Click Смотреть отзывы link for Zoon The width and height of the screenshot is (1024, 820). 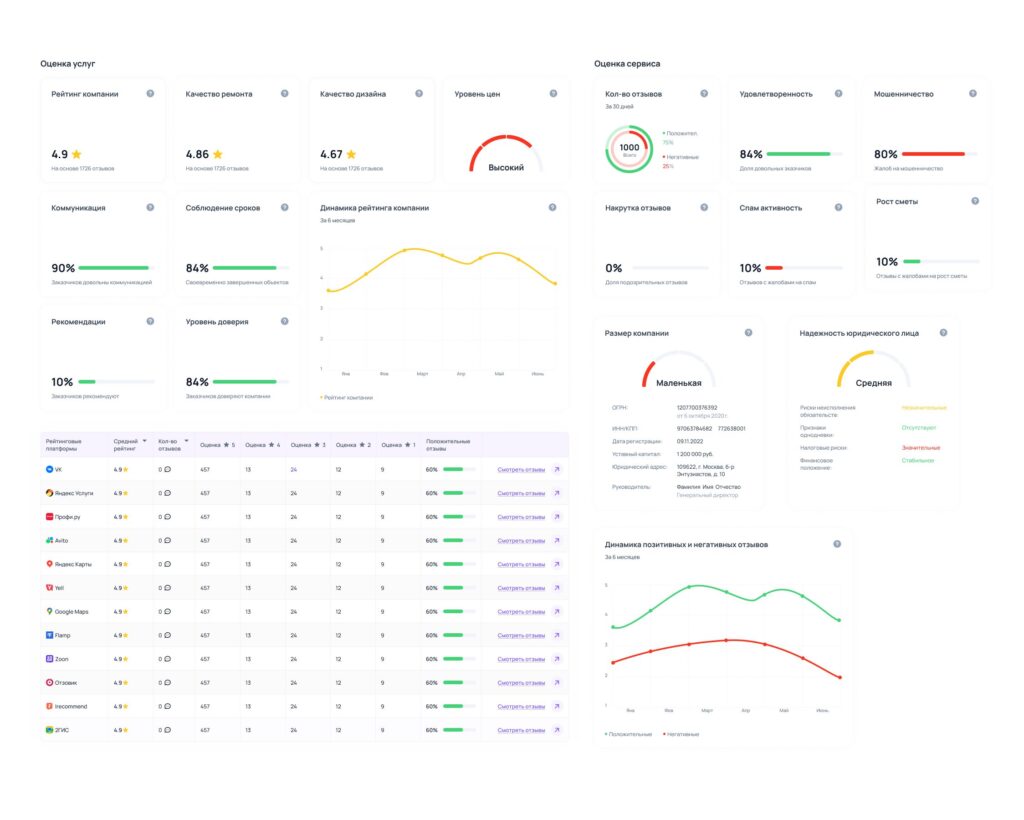pyautogui.click(x=521, y=659)
